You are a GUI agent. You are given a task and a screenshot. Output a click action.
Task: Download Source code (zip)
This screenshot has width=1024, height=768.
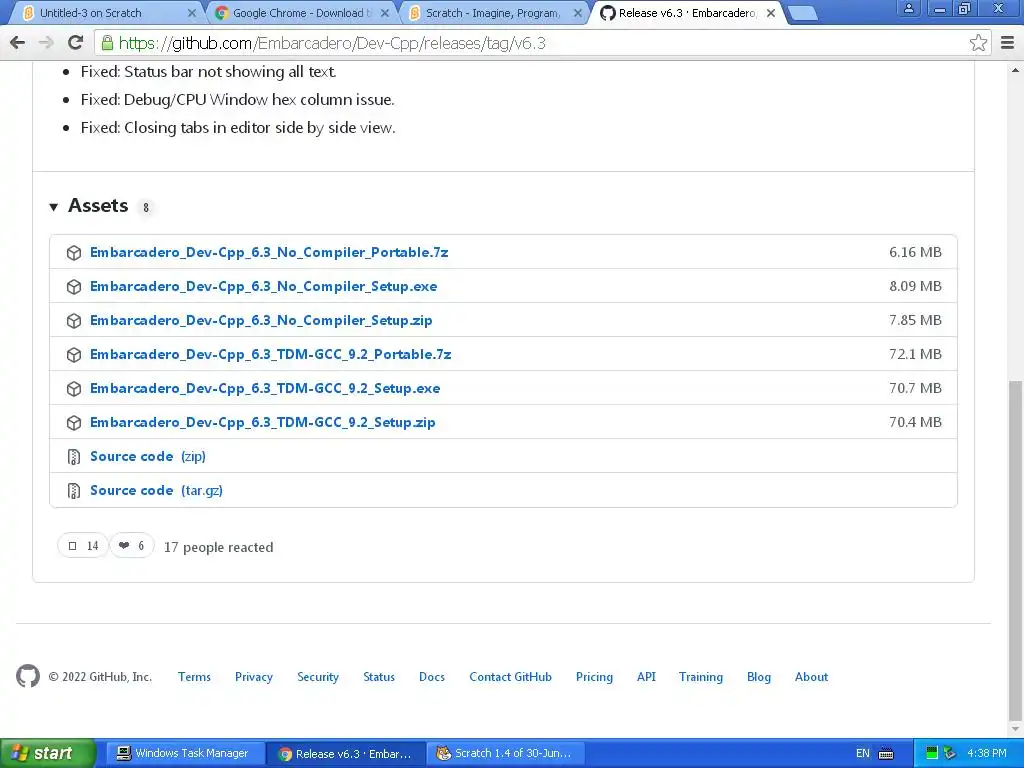tap(148, 456)
